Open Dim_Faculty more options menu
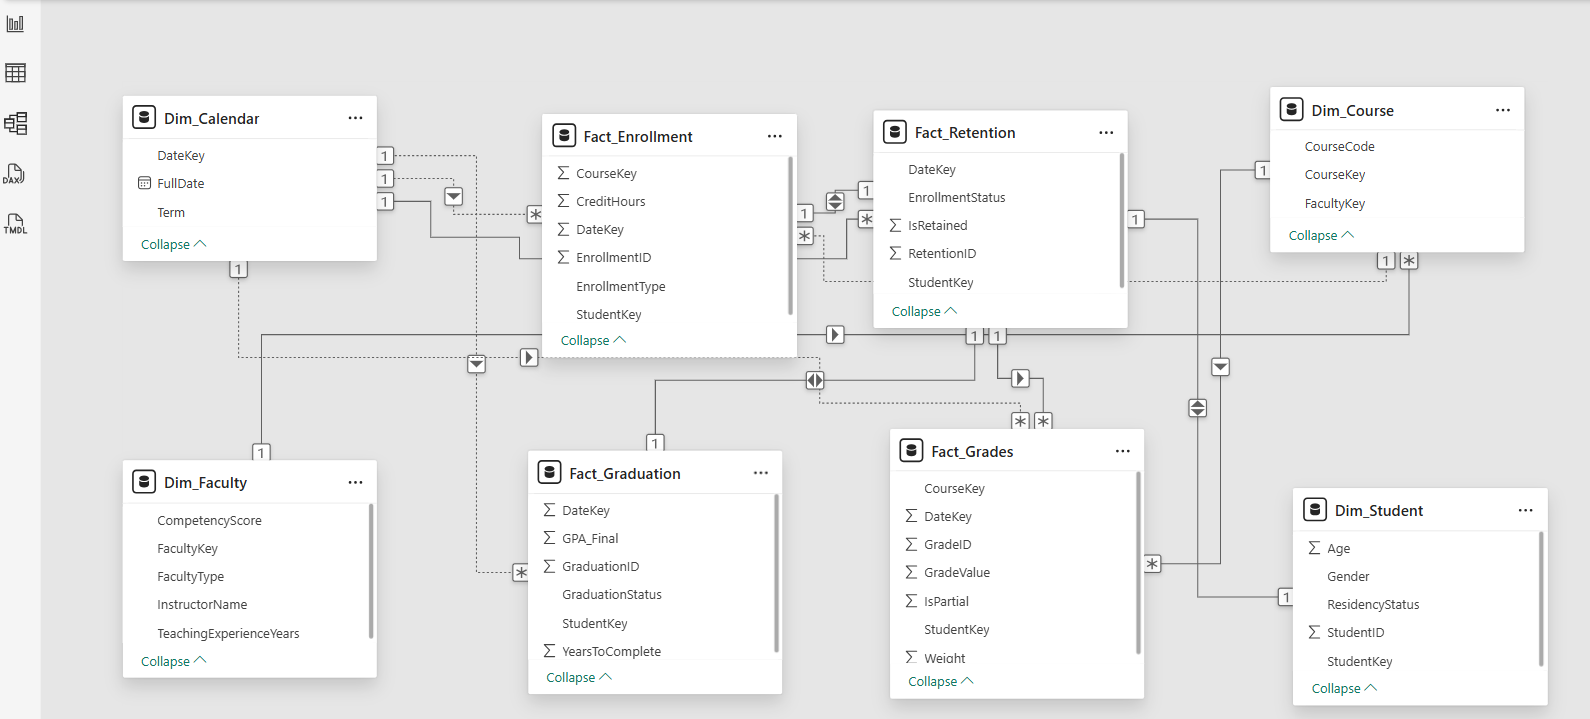The image size is (1590, 719). pyautogui.click(x=355, y=482)
